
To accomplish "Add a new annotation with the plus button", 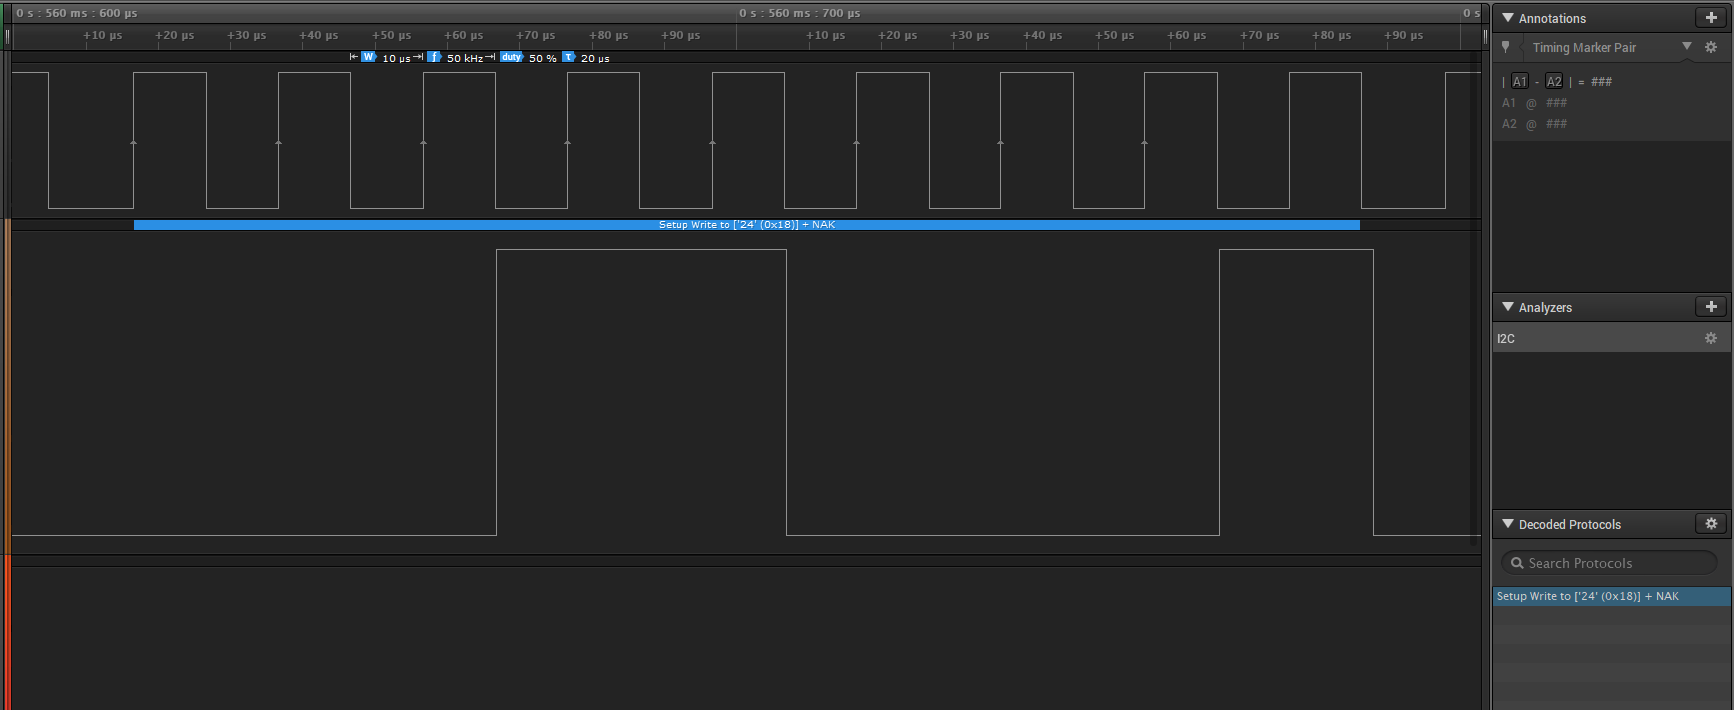I will 1711,18.
